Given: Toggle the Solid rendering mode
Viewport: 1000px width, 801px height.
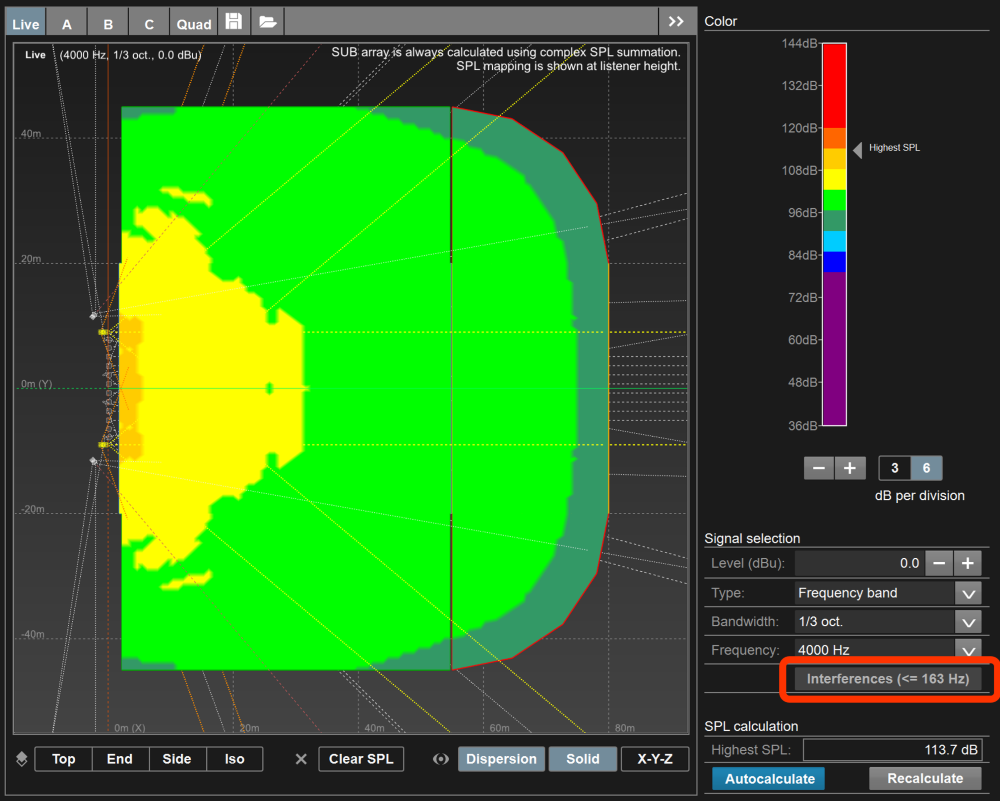Looking at the screenshot, I should pyautogui.click(x=582, y=759).
